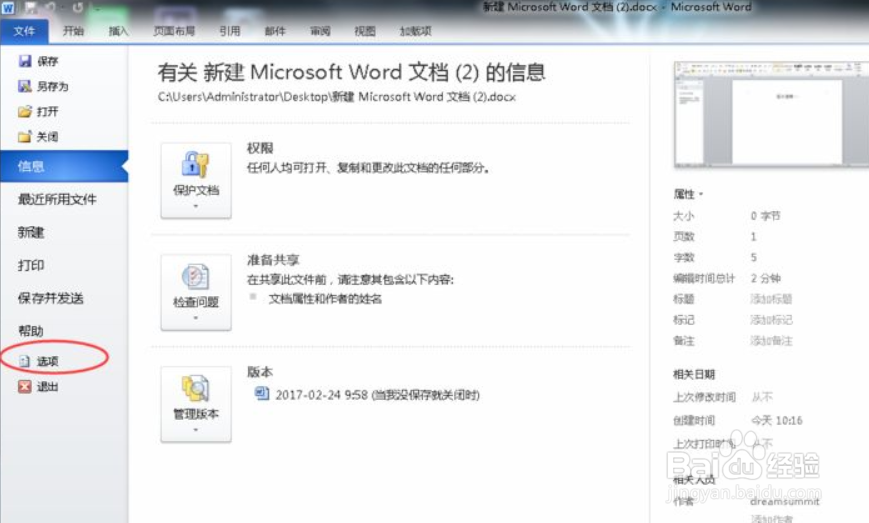Click the Save icon in the sidebar

click(25, 61)
